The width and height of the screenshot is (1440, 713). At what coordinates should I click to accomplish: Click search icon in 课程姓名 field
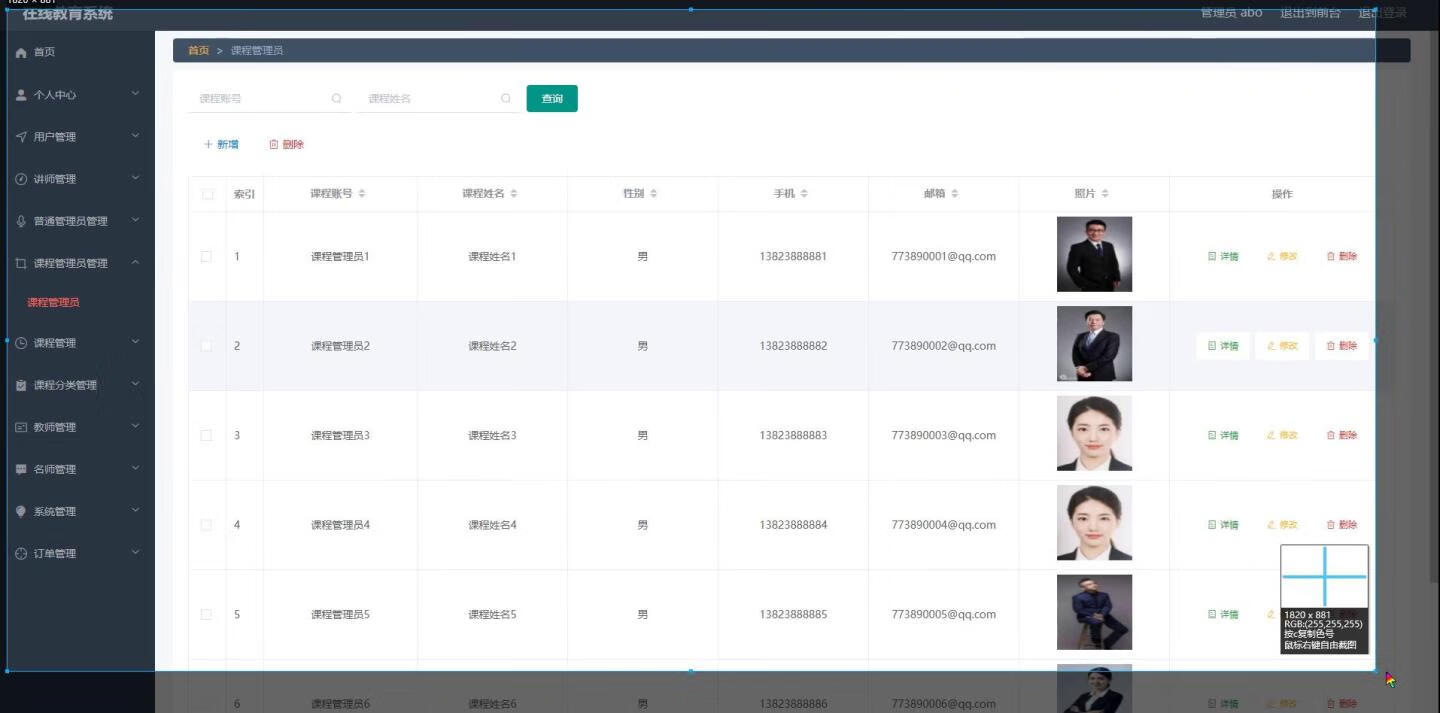(x=506, y=98)
